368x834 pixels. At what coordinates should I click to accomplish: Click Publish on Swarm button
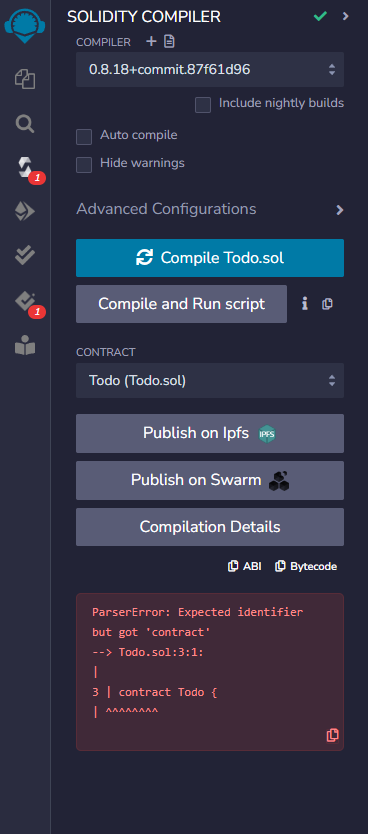point(210,480)
